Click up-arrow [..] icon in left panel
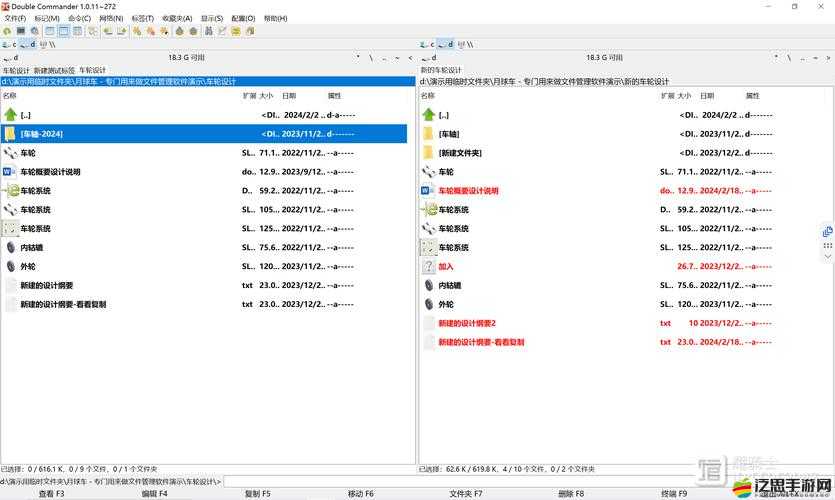835x500 pixels. (10, 114)
